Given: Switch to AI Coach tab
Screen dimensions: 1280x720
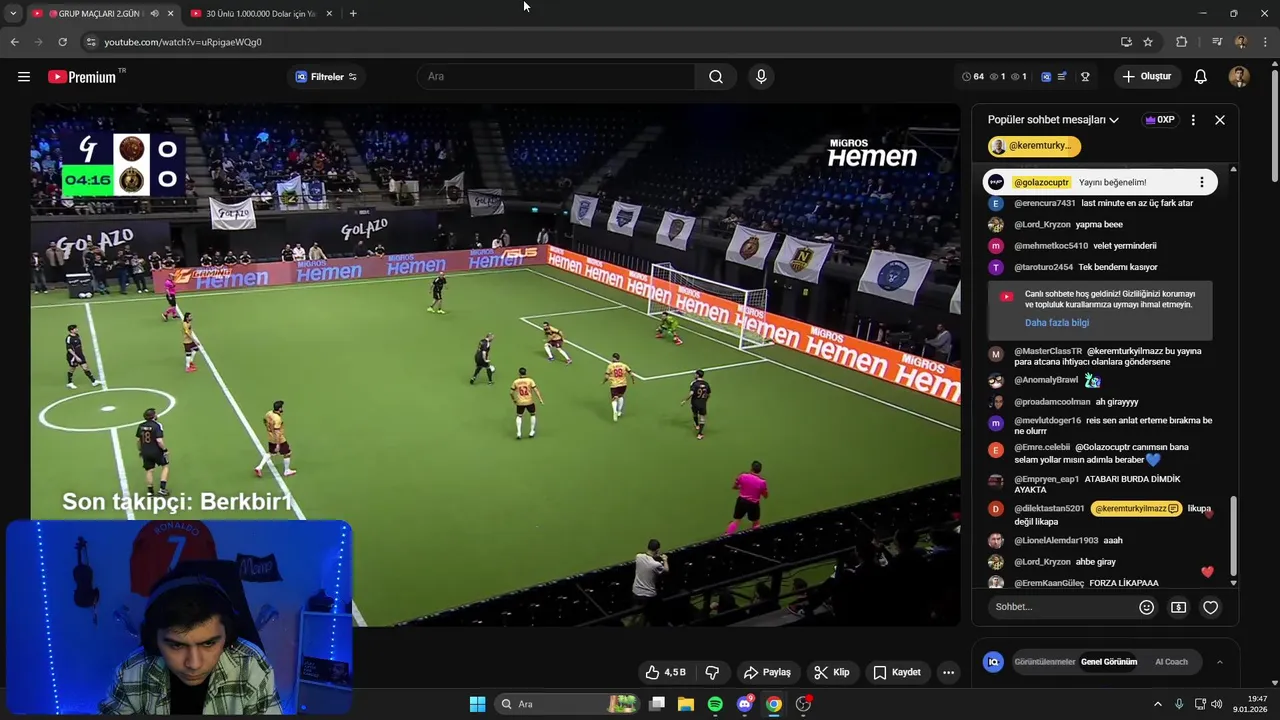Looking at the screenshot, I should coord(1171,662).
